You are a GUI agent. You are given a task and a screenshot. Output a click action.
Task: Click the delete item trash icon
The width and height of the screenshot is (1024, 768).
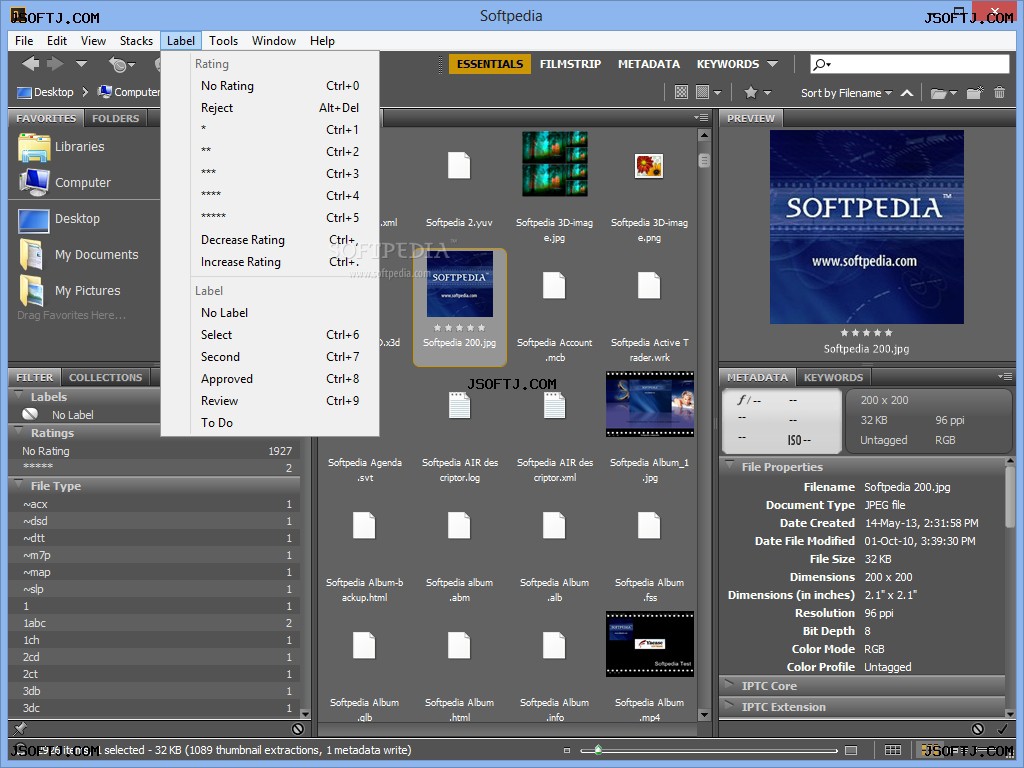click(999, 92)
